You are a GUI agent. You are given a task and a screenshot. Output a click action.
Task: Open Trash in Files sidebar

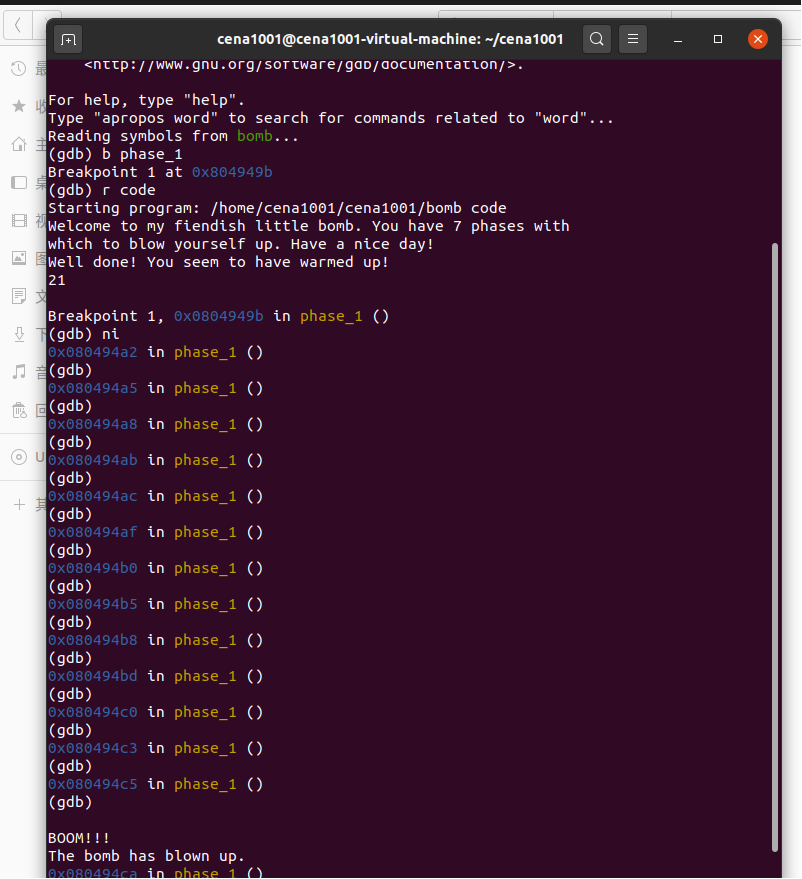click(19, 410)
